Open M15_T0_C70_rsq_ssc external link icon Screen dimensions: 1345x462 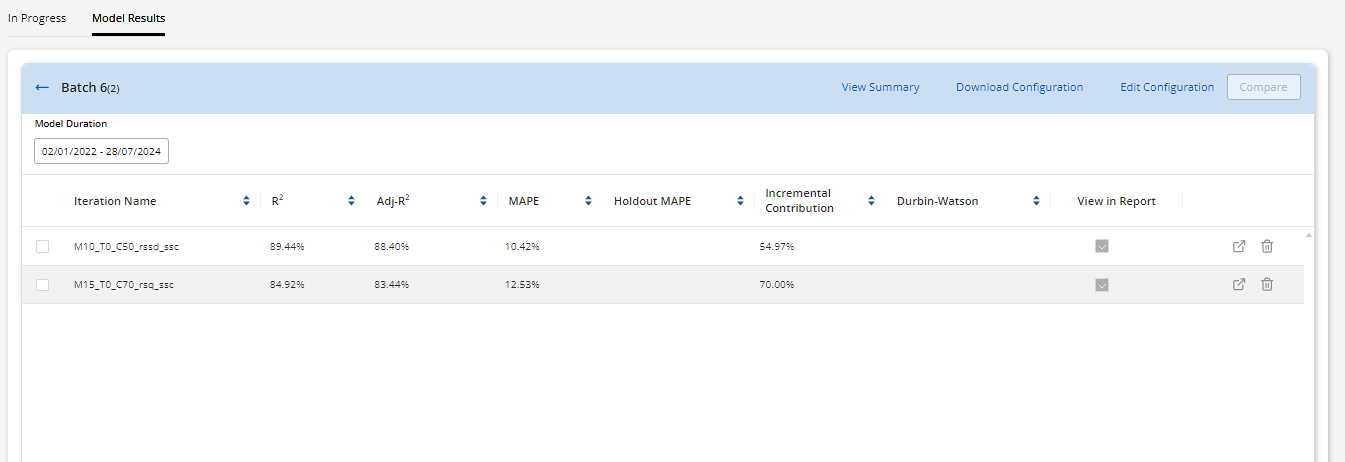1239,284
